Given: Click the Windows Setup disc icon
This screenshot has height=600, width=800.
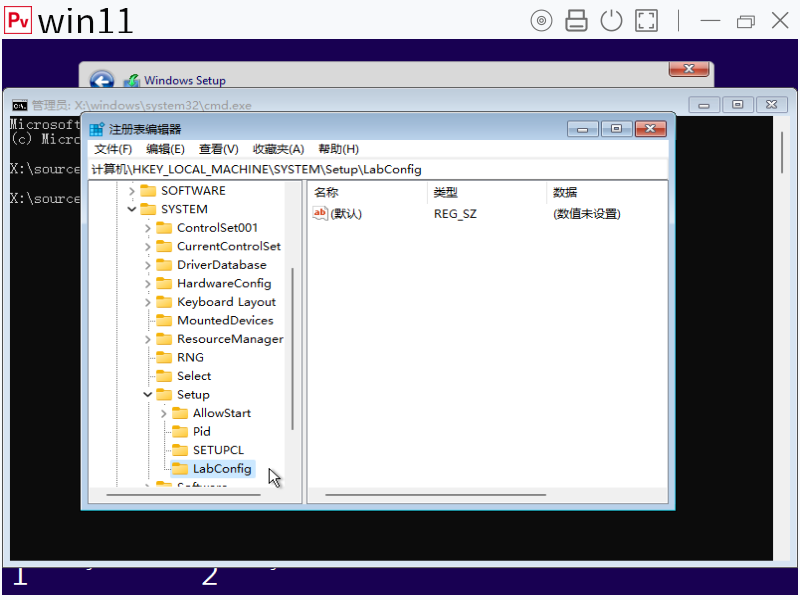Looking at the screenshot, I should (x=132, y=81).
